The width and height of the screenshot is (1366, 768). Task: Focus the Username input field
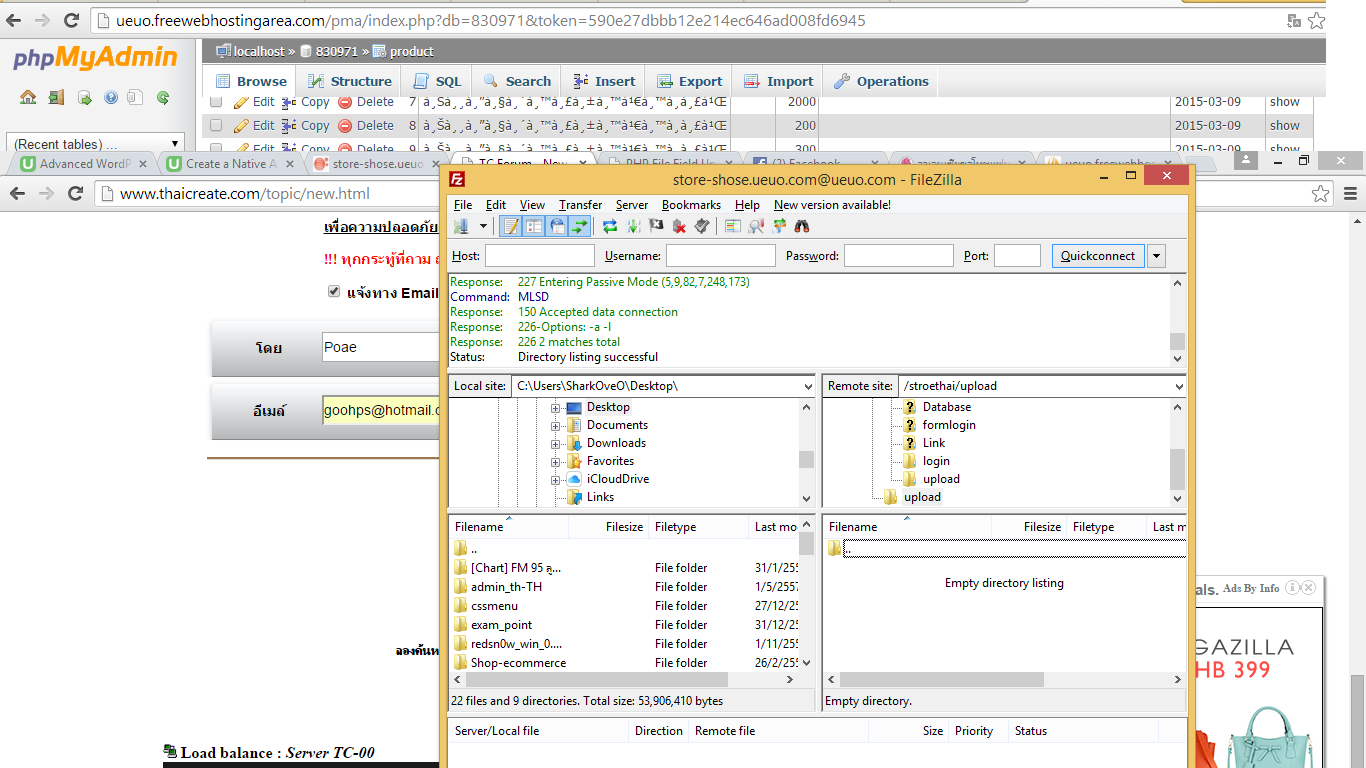pos(721,256)
